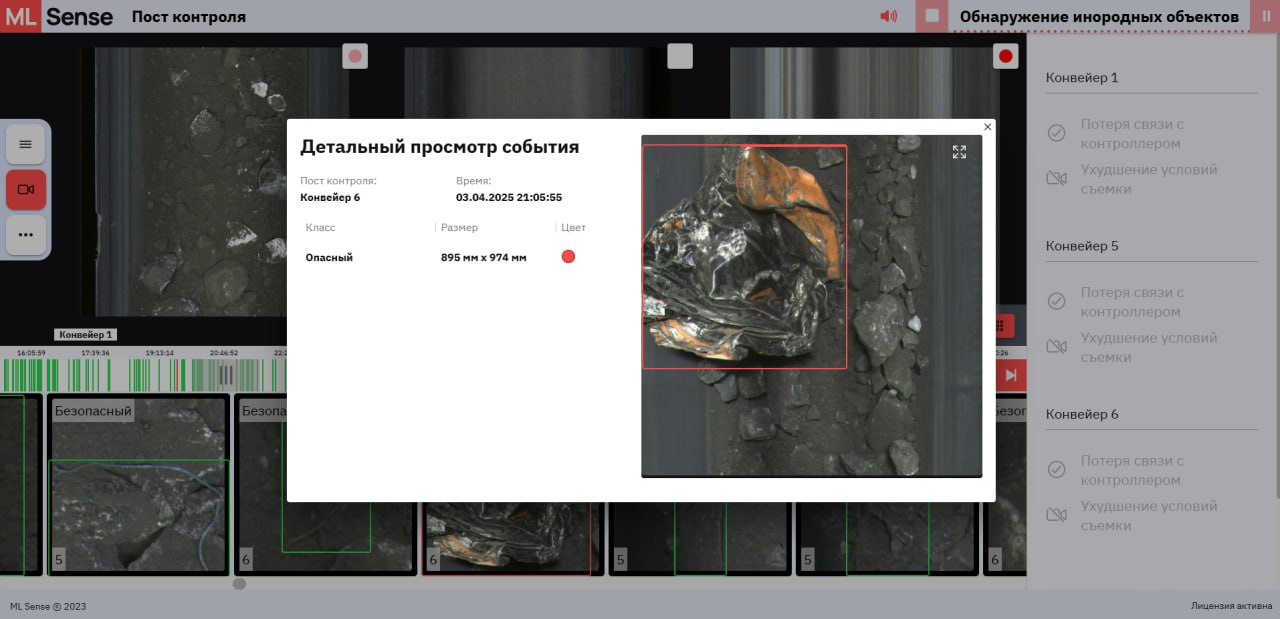Pause detection with the top-right pause icon

tap(1266, 16)
